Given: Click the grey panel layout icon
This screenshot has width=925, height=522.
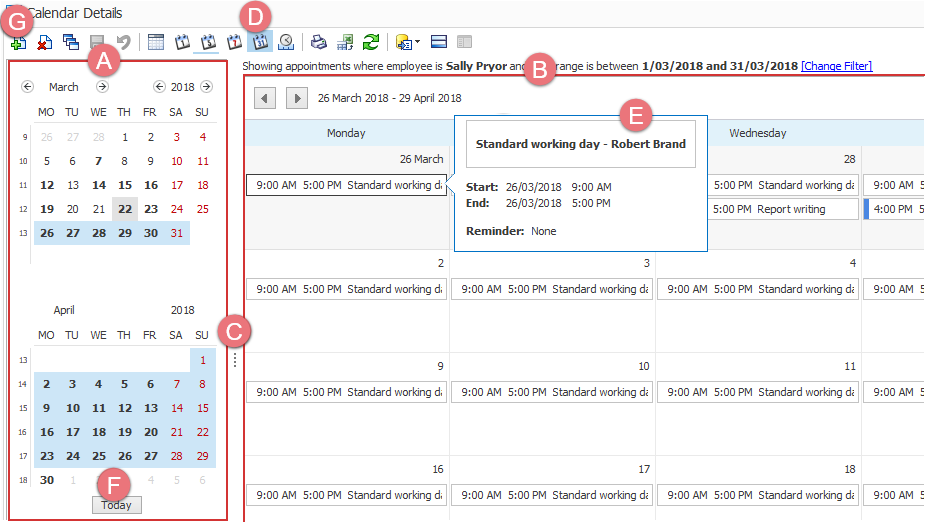Looking at the screenshot, I should (465, 42).
